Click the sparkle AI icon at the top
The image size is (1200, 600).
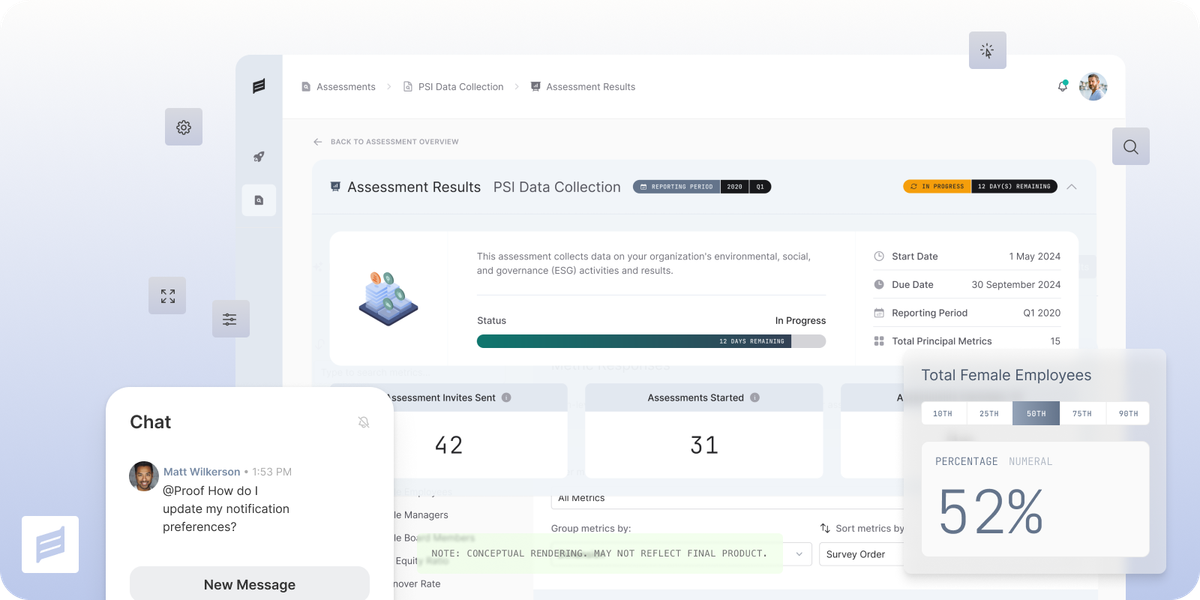click(x=987, y=49)
